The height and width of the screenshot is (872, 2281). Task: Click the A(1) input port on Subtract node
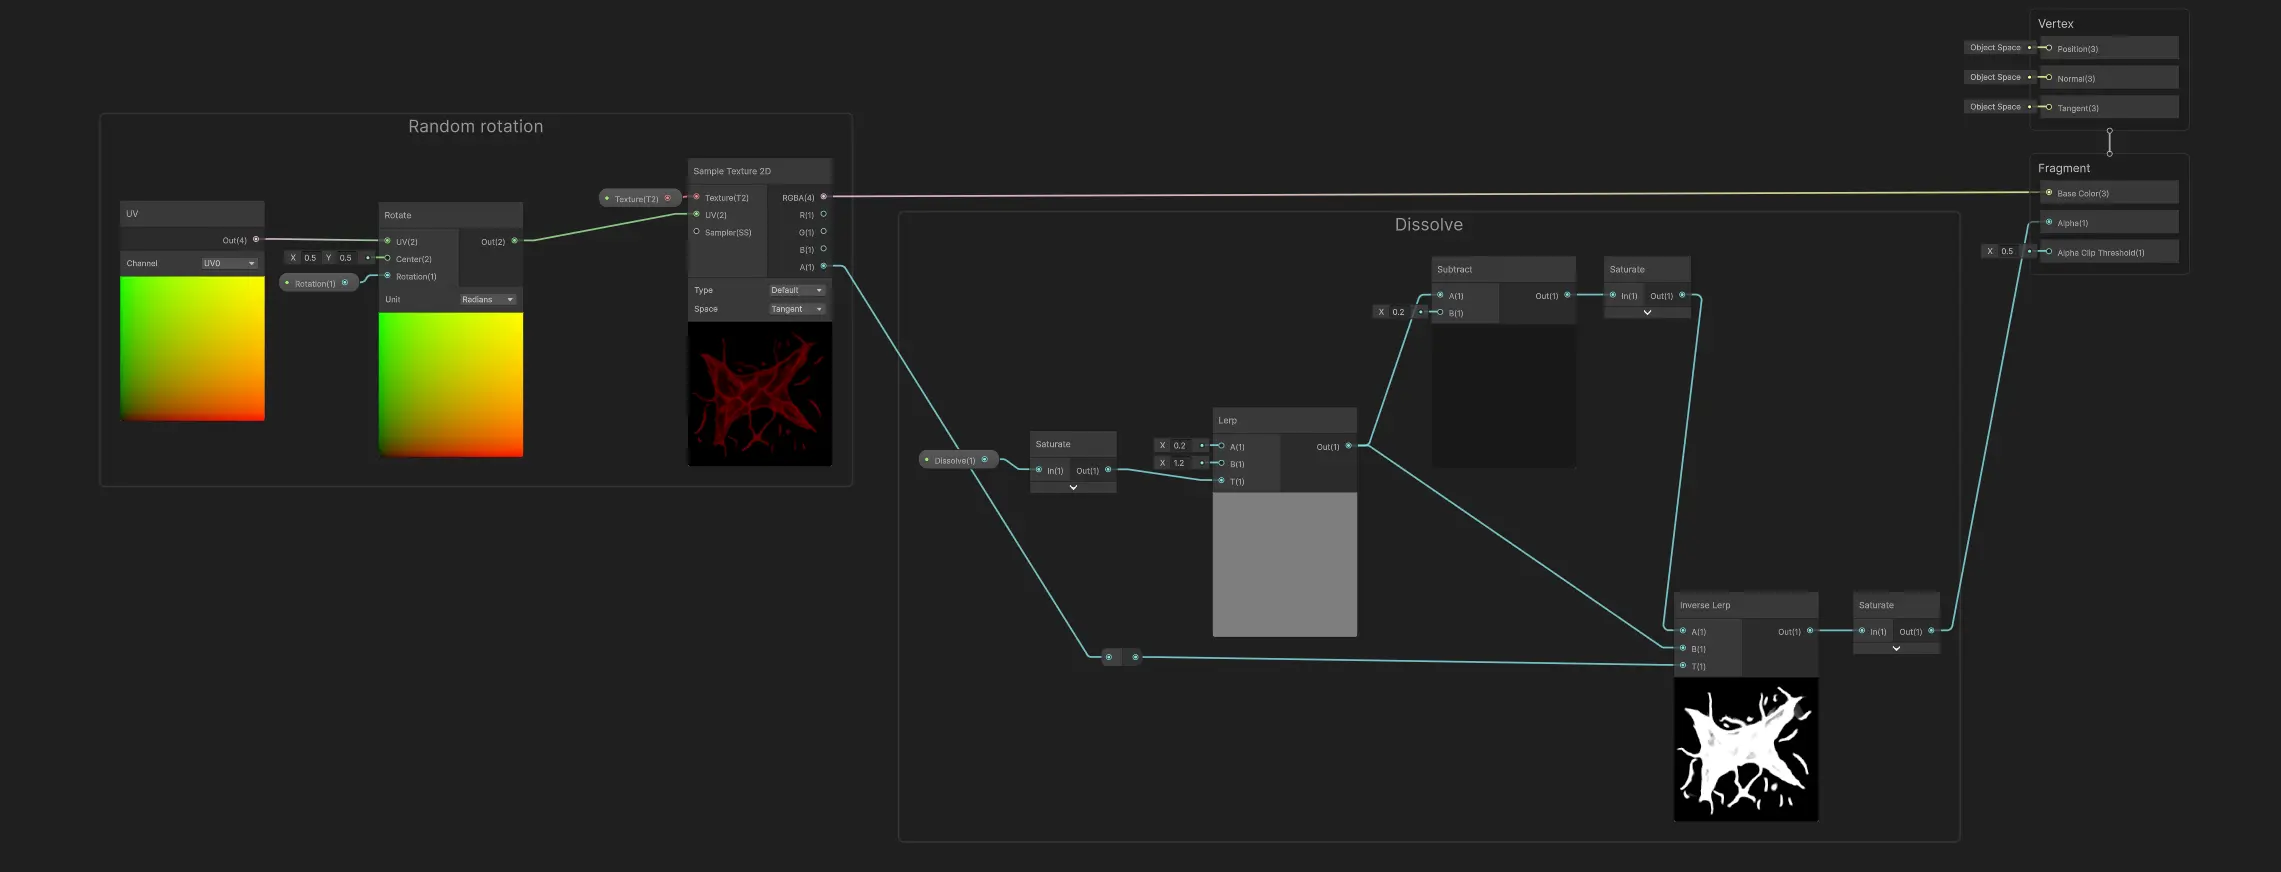pos(1440,295)
